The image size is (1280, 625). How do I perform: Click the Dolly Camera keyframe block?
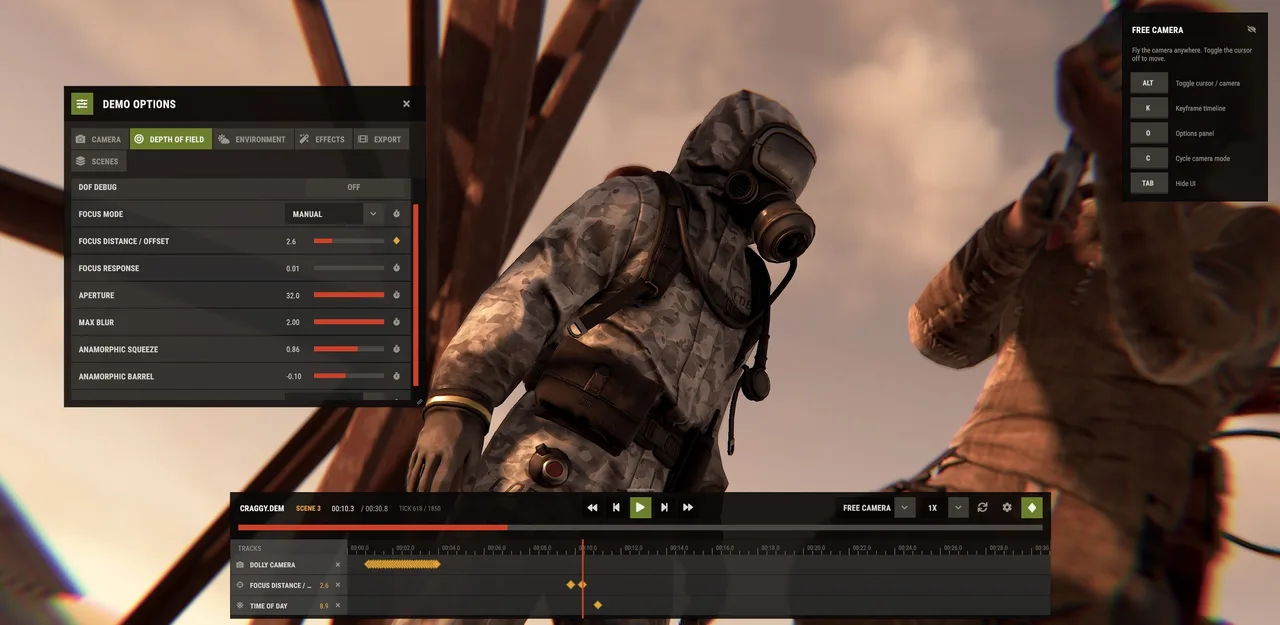[402, 565]
